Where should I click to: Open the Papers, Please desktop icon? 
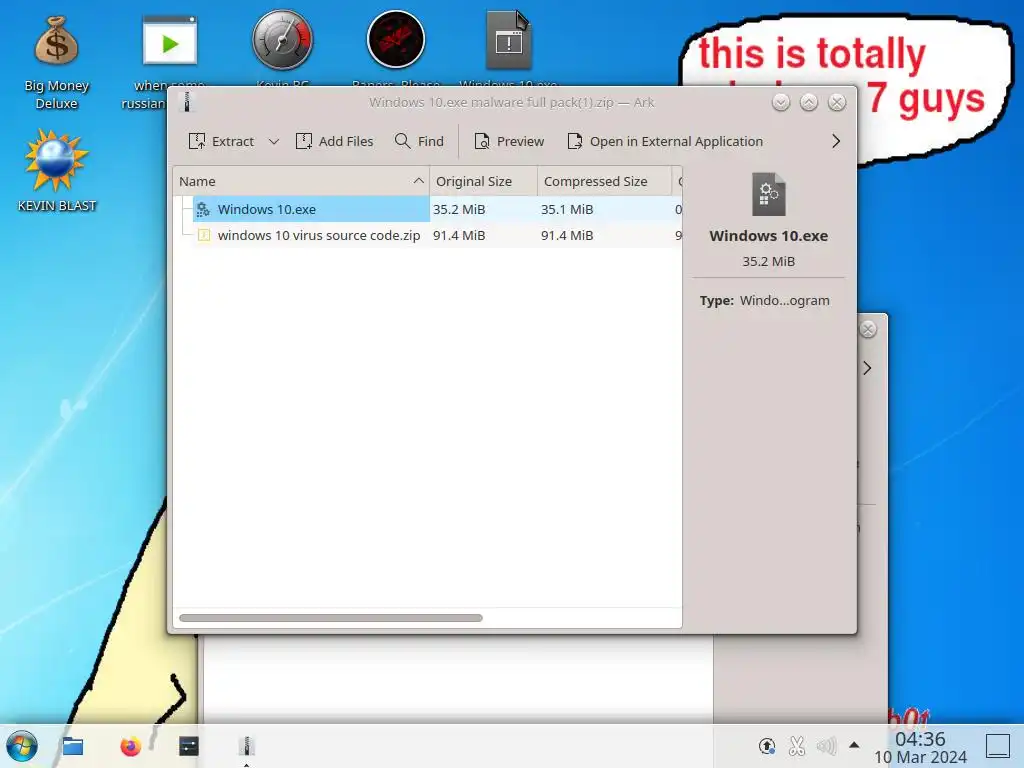point(396,40)
